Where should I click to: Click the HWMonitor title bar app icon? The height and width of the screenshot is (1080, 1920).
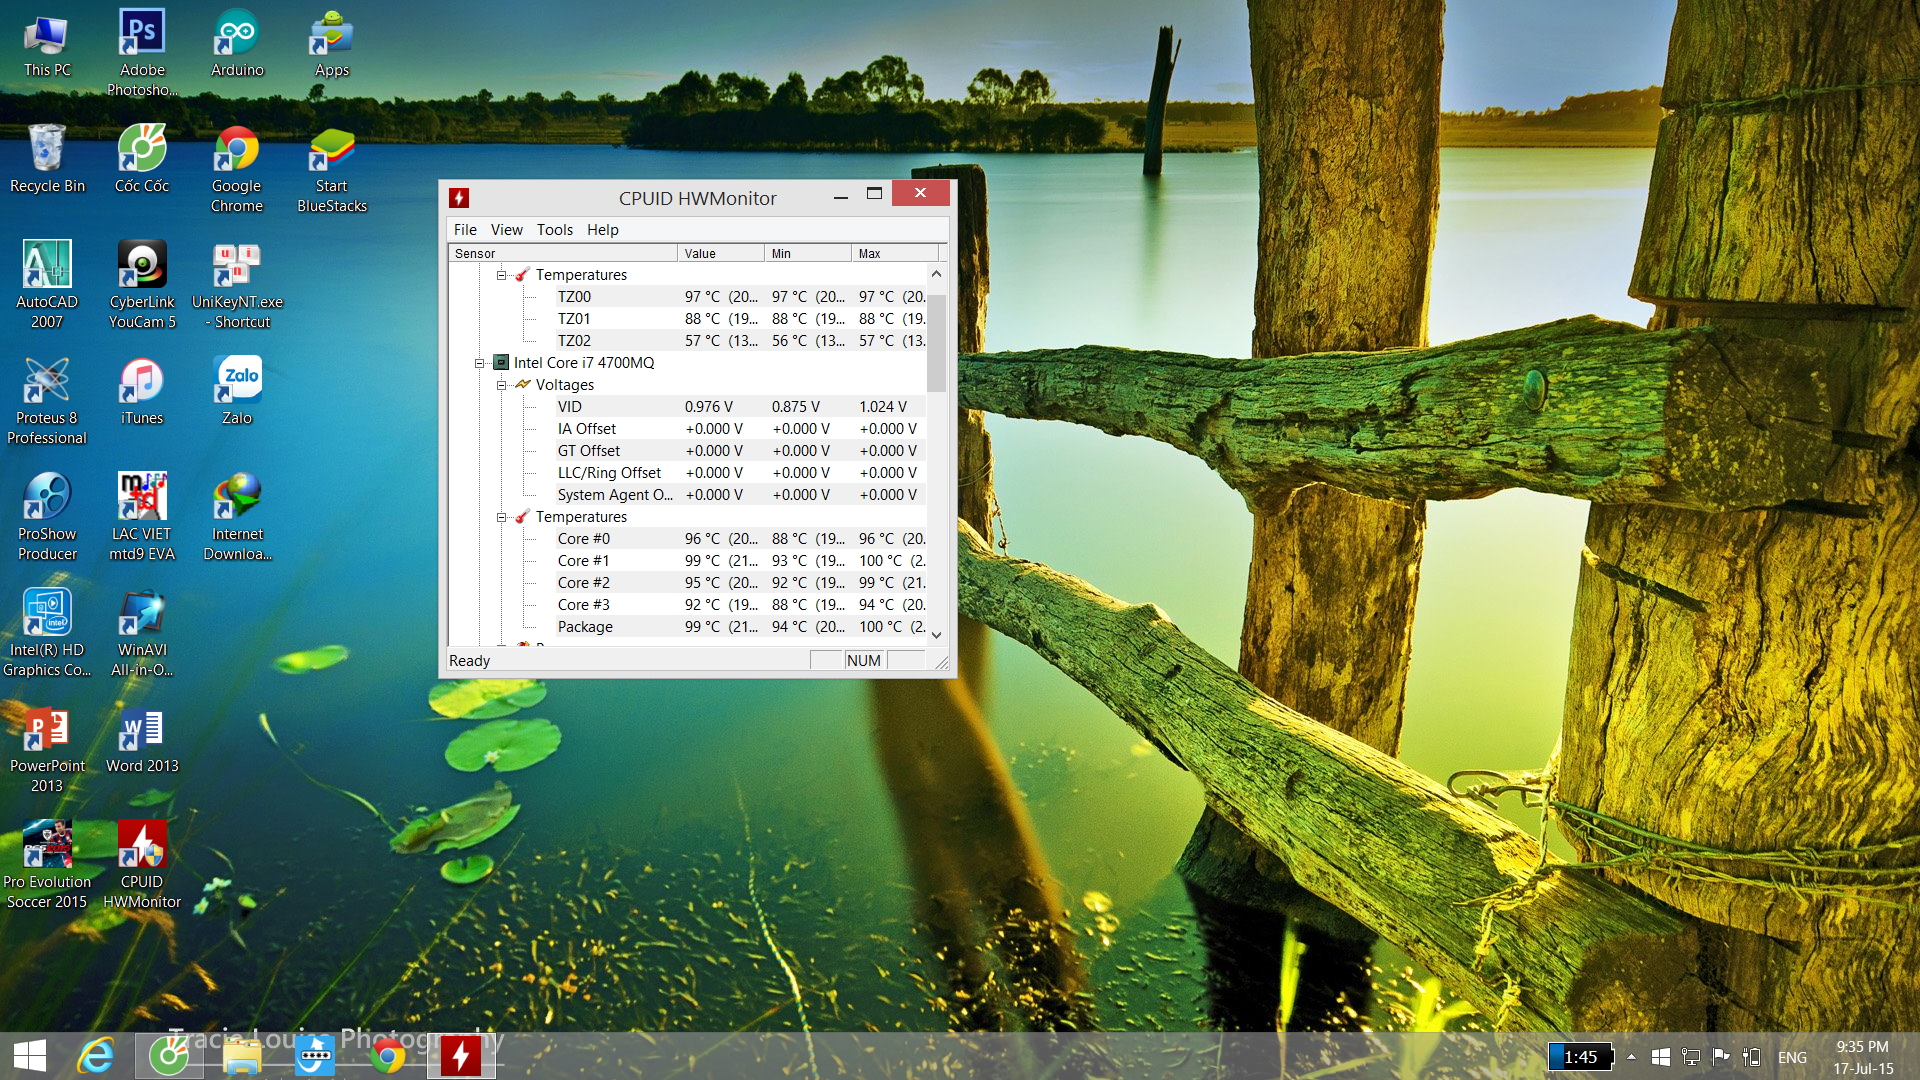point(459,198)
